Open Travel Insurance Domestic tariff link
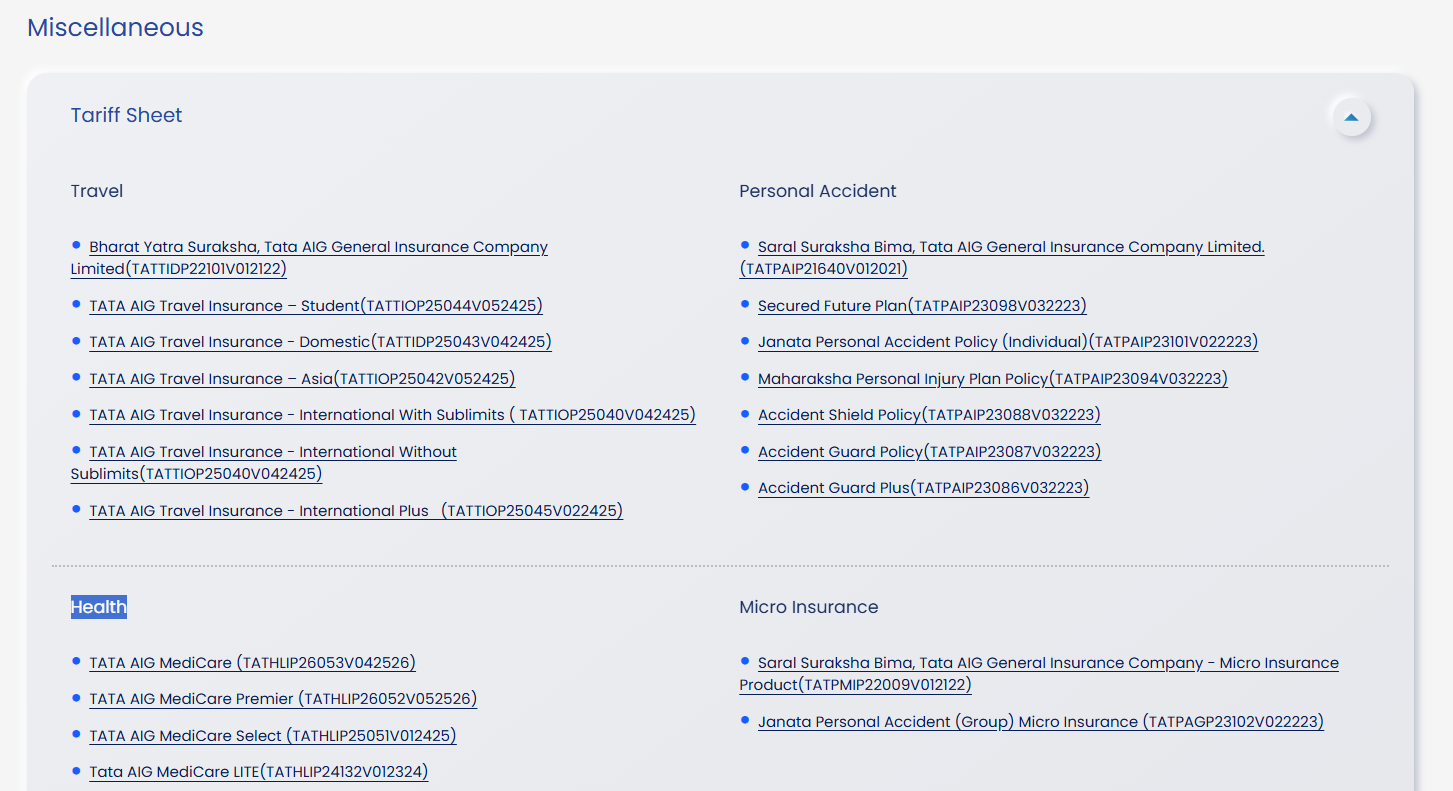Viewport: 1453px width, 791px height. pos(320,342)
